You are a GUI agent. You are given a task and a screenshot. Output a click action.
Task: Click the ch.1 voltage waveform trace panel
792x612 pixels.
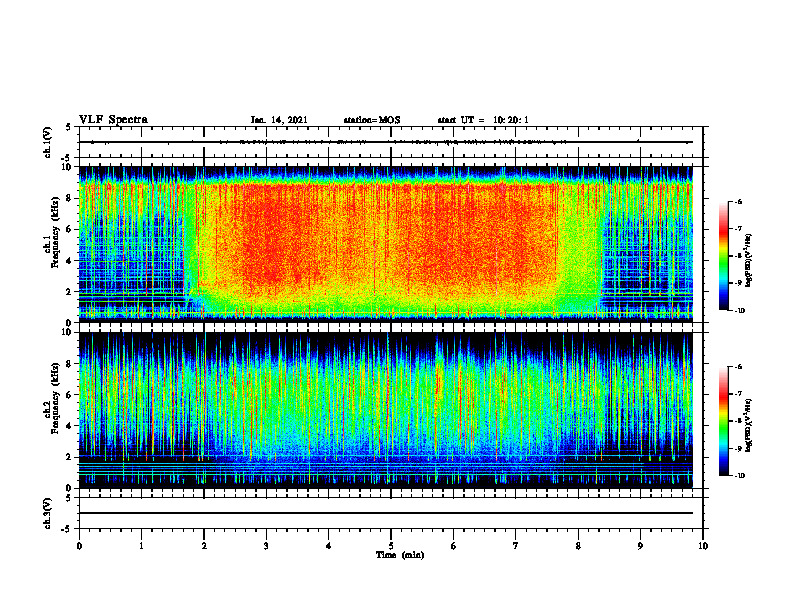coord(391,142)
